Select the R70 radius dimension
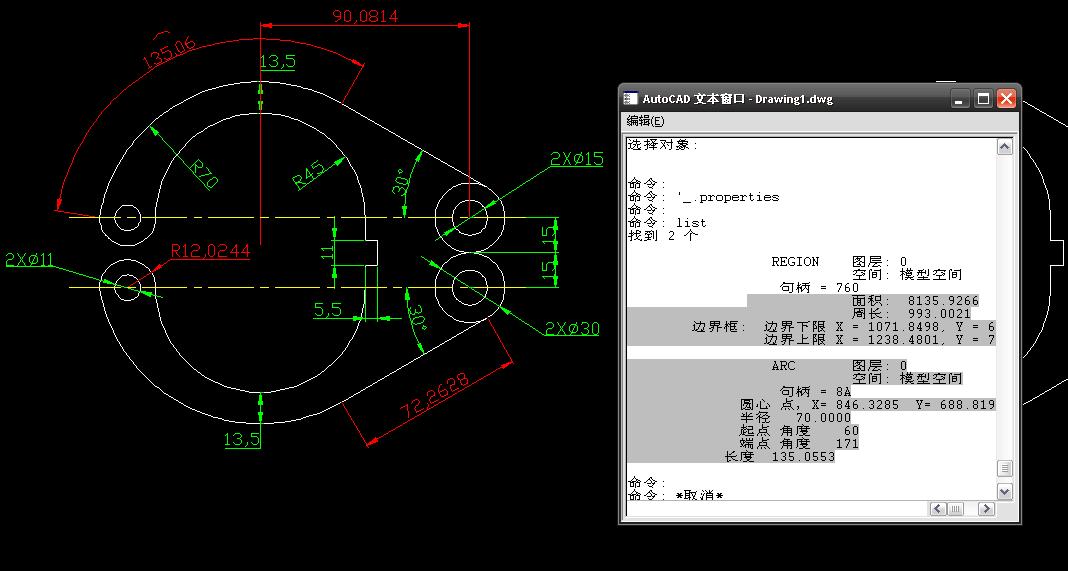1068x571 pixels. click(x=204, y=174)
